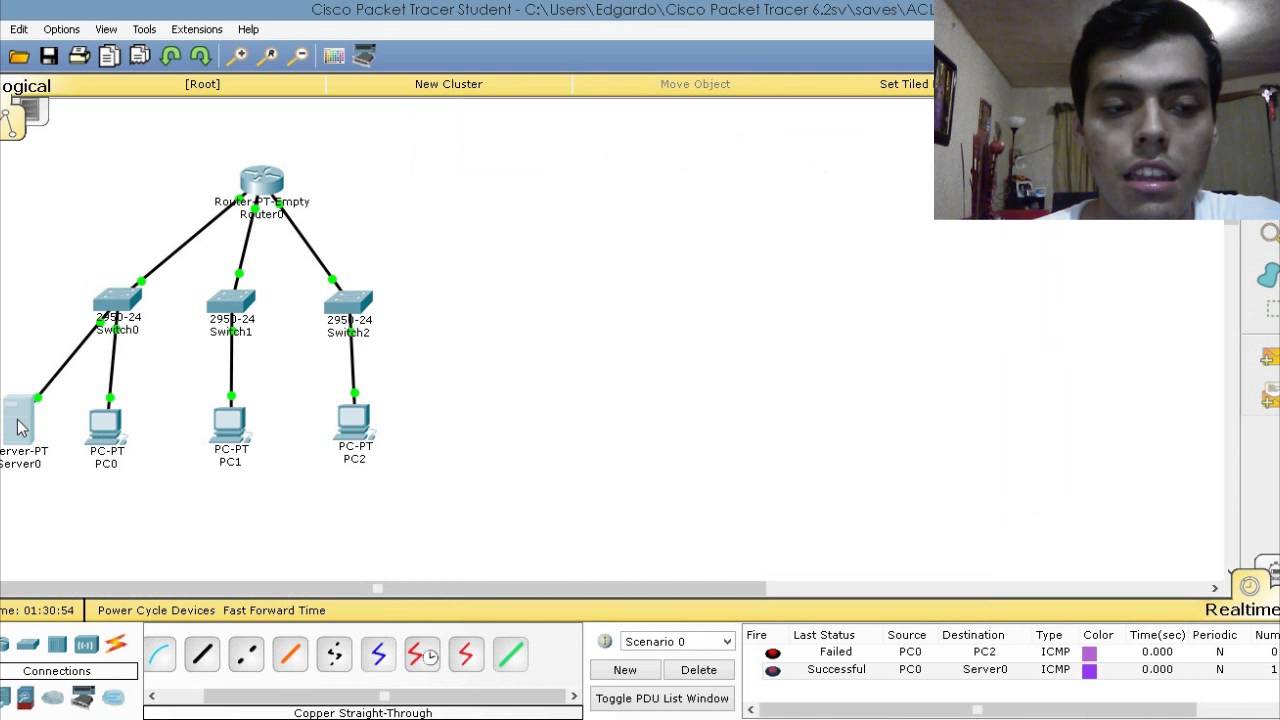Select Router0 device on the workspace
This screenshot has width=1280, height=720.
coord(262,181)
